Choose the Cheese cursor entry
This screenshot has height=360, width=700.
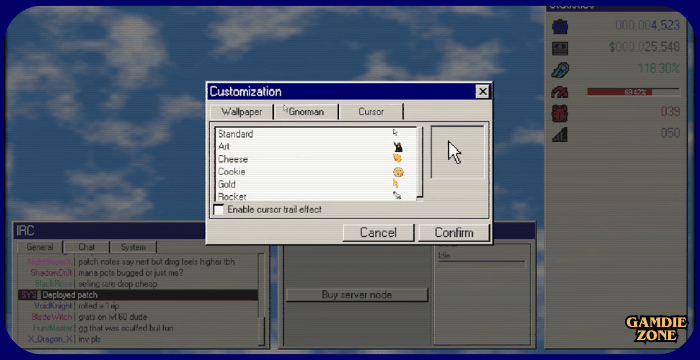coord(316,159)
